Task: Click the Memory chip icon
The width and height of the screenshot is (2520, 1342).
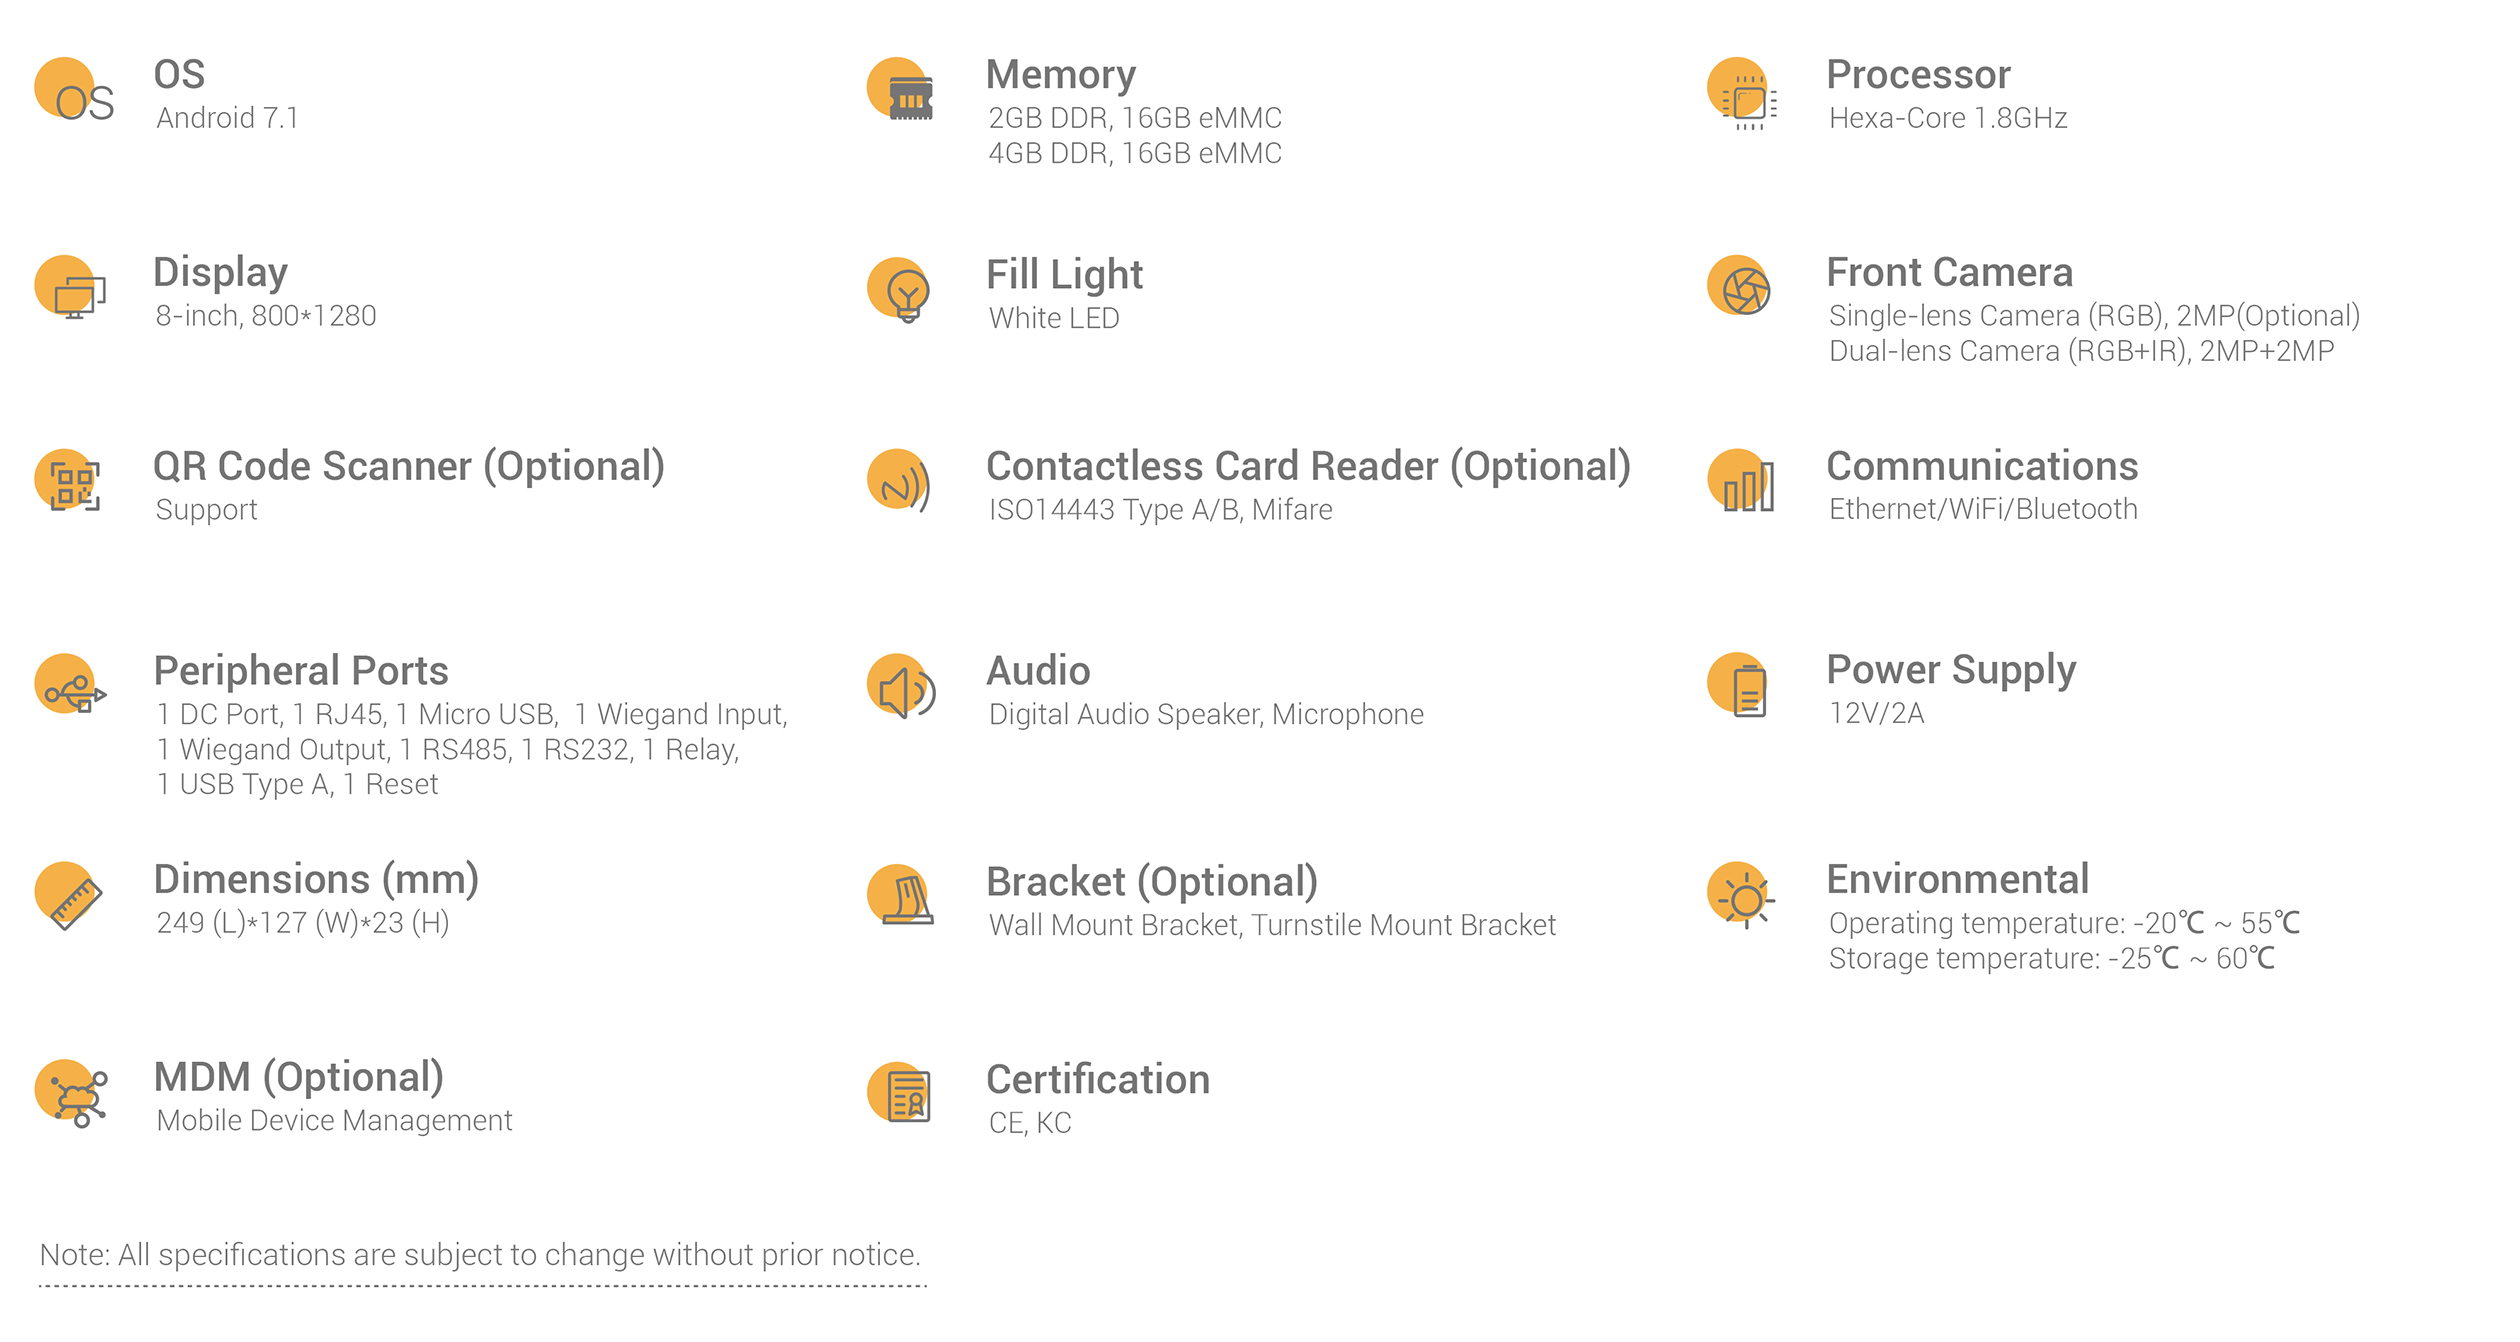Action: point(900,90)
